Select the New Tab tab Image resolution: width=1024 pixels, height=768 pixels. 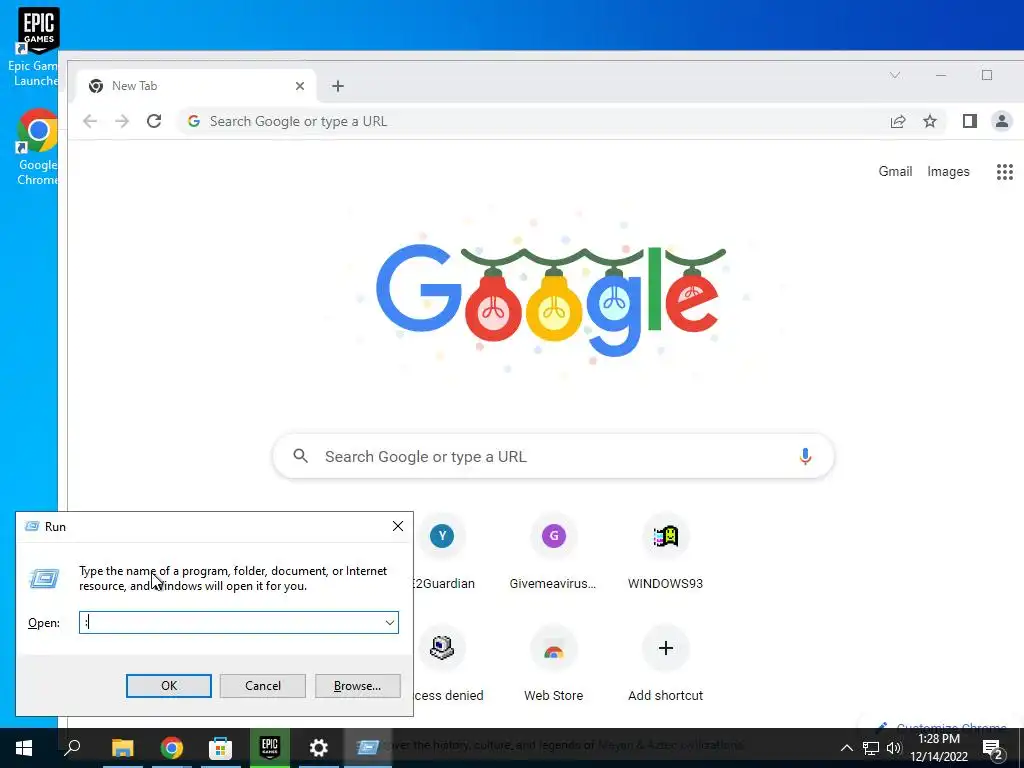[x=196, y=86]
